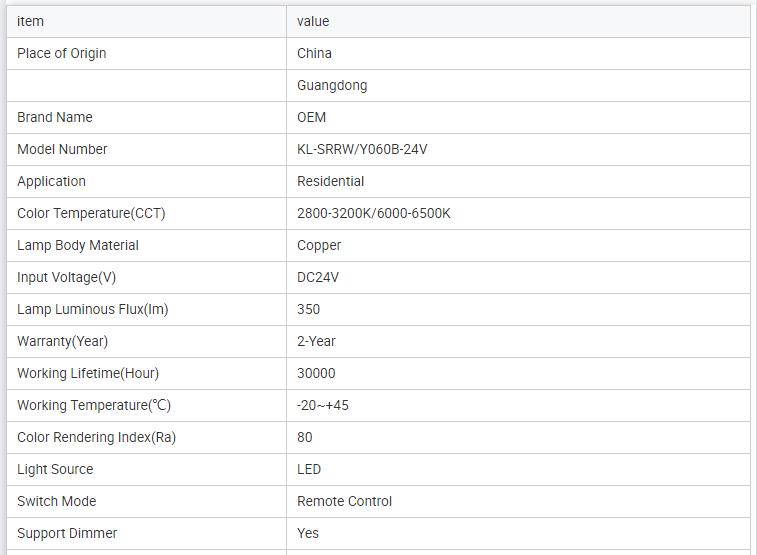Viewport: 757px width, 555px height.
Task: Select the 'Guangdong' value cell
Action: point(332,85)
